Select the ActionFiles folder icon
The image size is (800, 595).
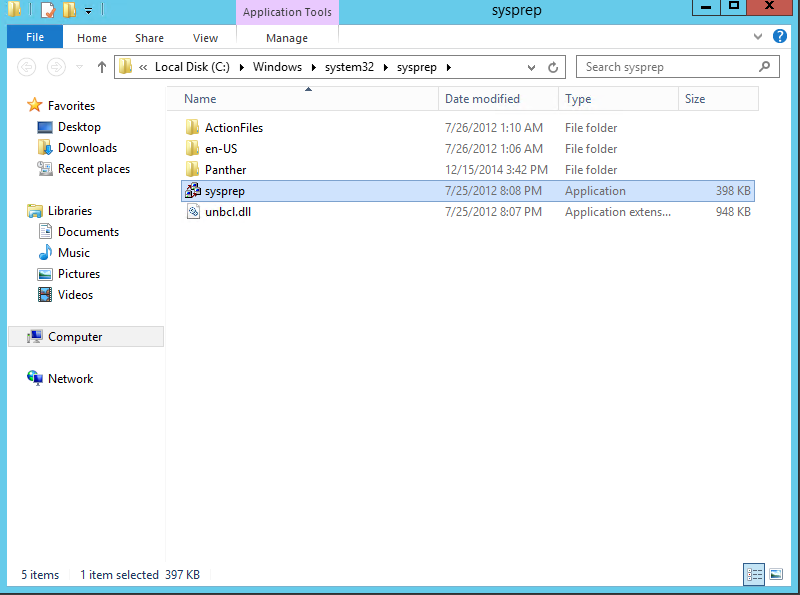[192, 127]
